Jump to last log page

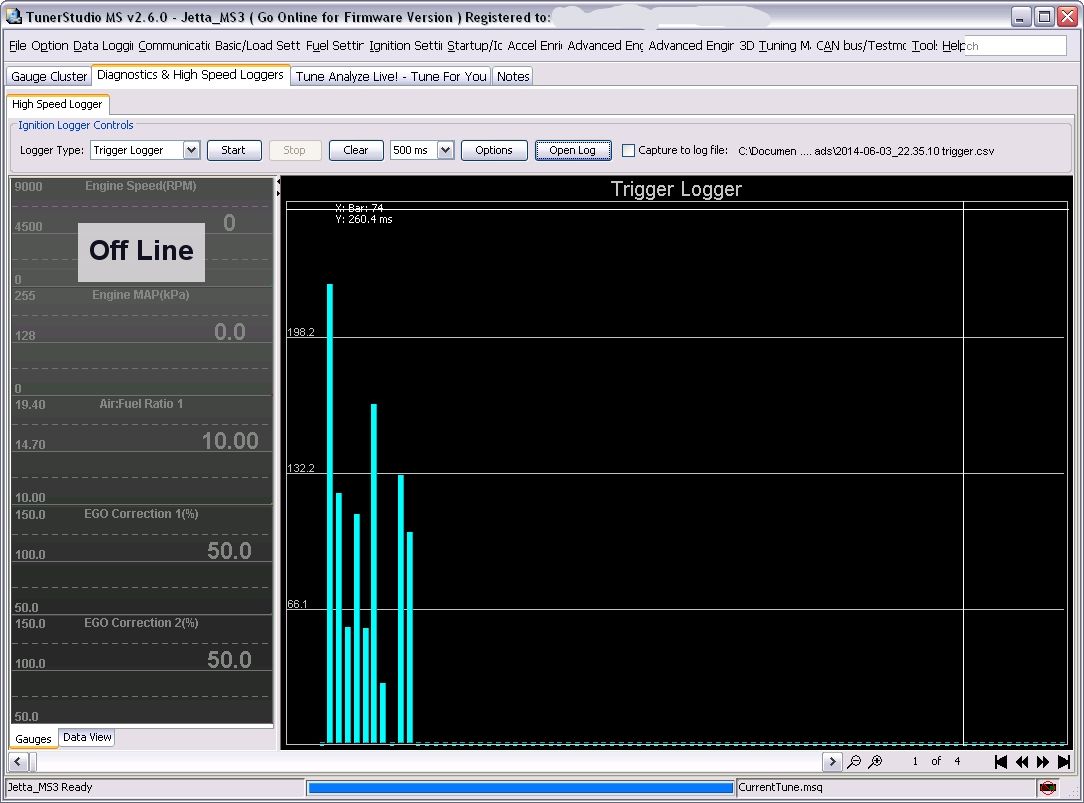[1064, 762]
